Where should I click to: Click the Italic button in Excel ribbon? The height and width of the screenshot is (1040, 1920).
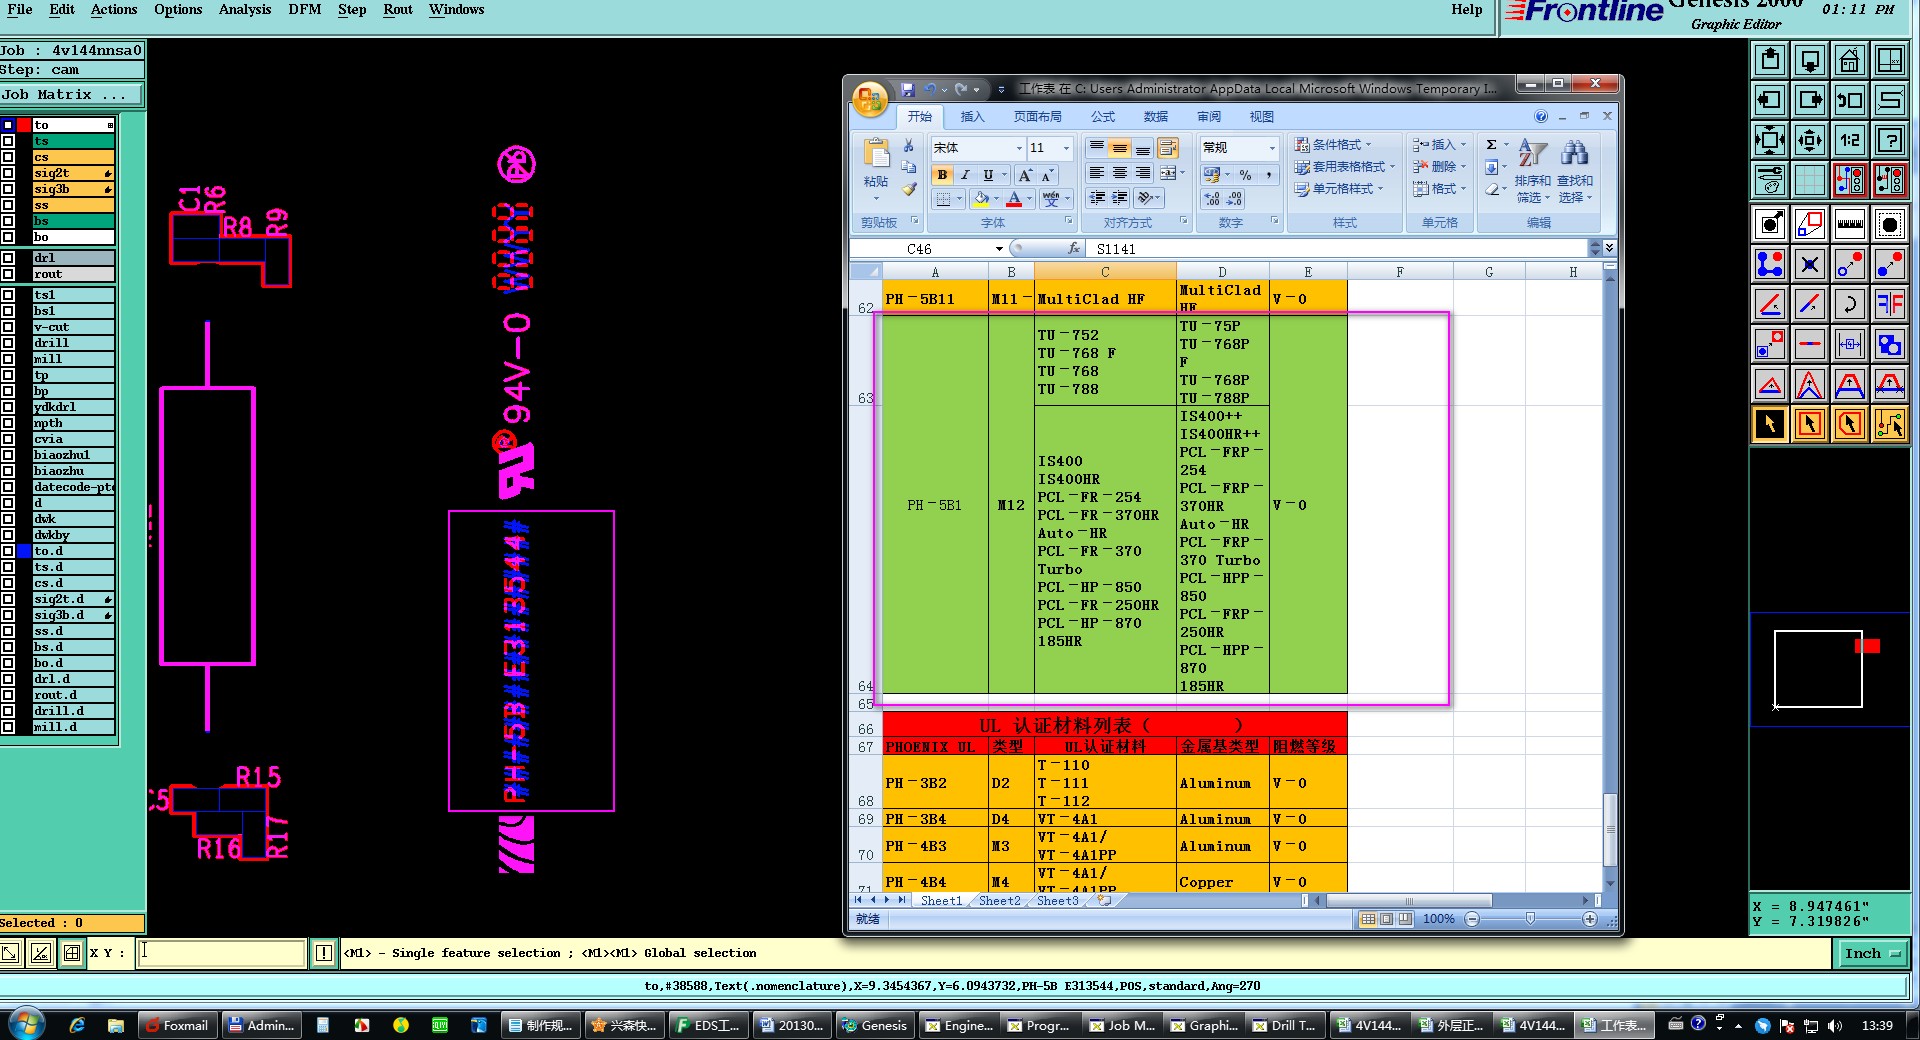click(x=965, y=175)
